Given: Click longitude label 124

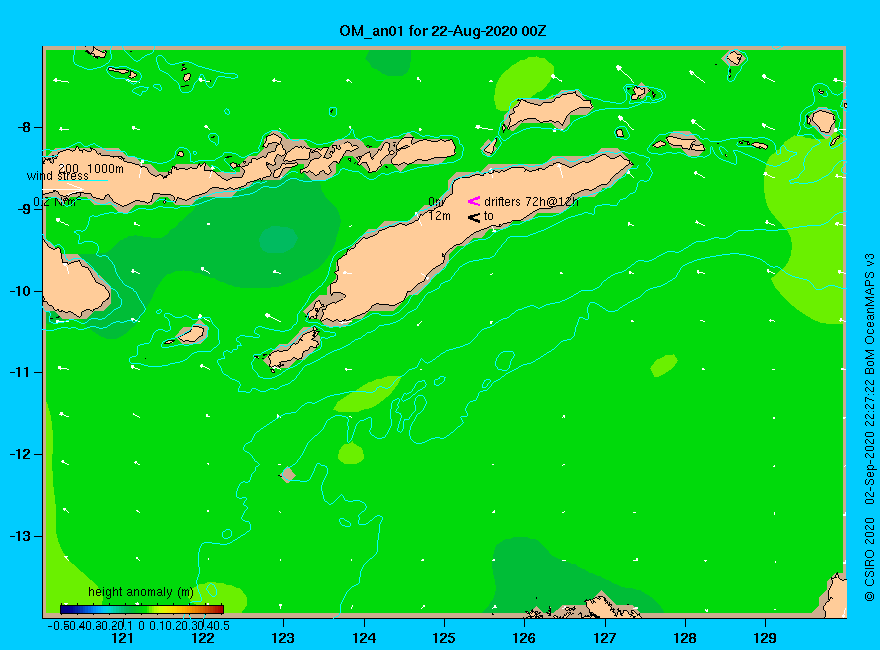Looking at the screenshot, I should 364,638.
